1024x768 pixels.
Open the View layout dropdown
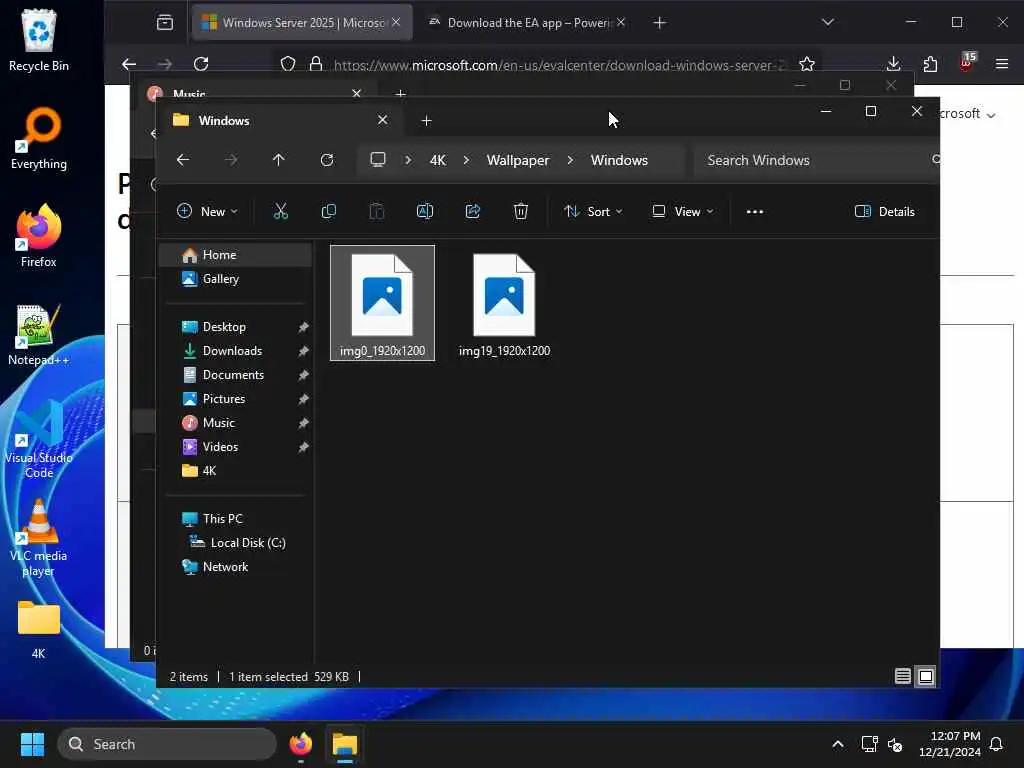[x=682, y=211]
